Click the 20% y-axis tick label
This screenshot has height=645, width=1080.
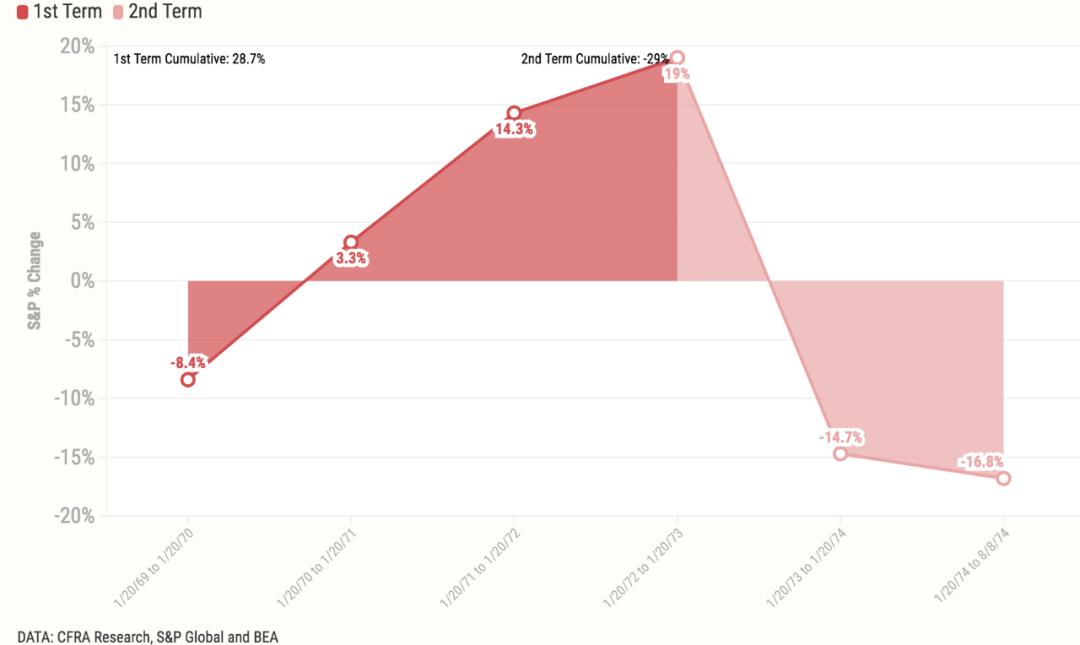[76, 46]
